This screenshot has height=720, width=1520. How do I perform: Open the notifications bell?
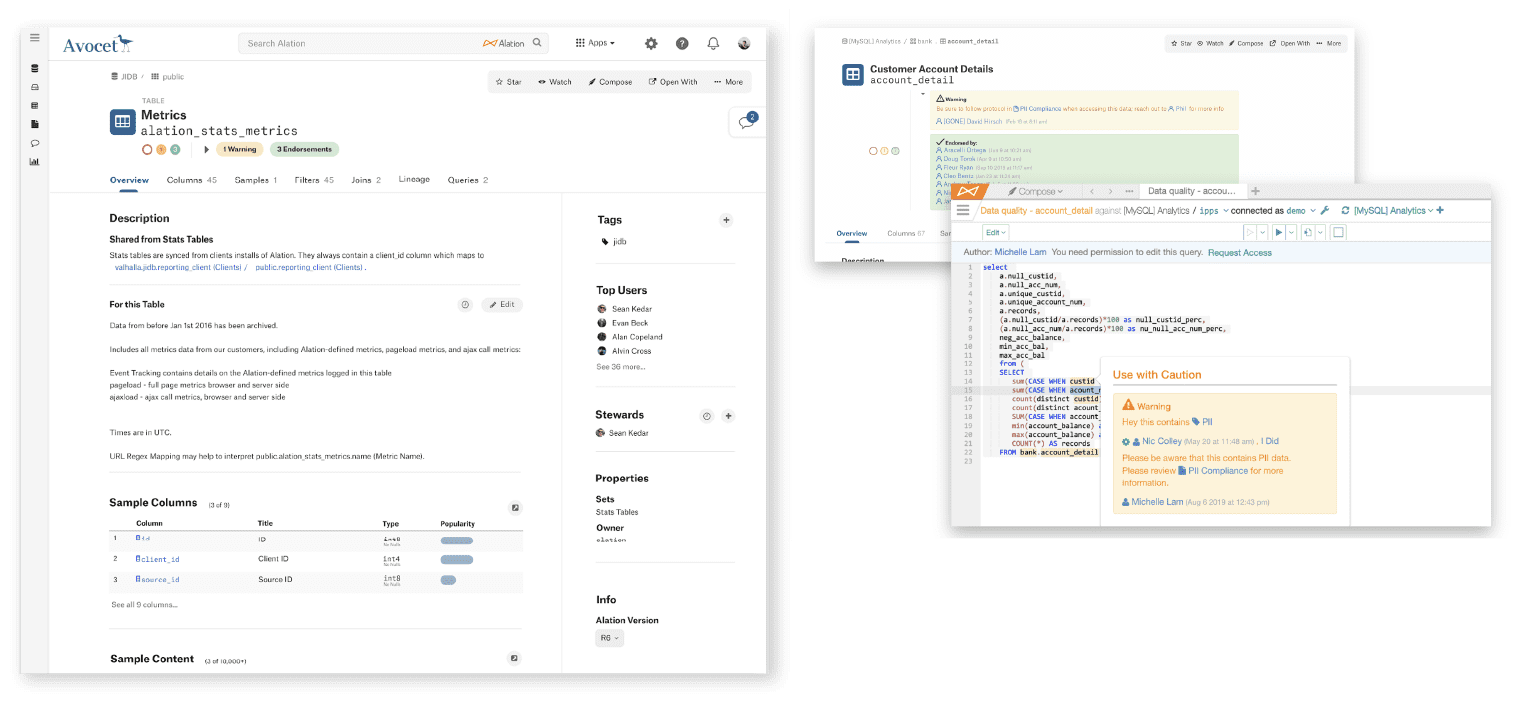(713, 43)
